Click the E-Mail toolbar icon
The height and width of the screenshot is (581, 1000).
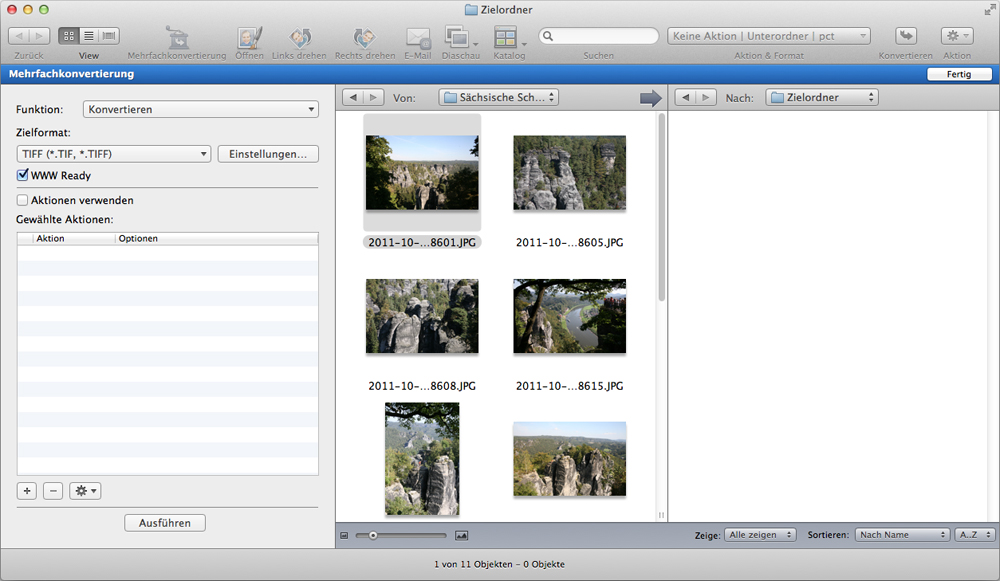click(417, 37)
